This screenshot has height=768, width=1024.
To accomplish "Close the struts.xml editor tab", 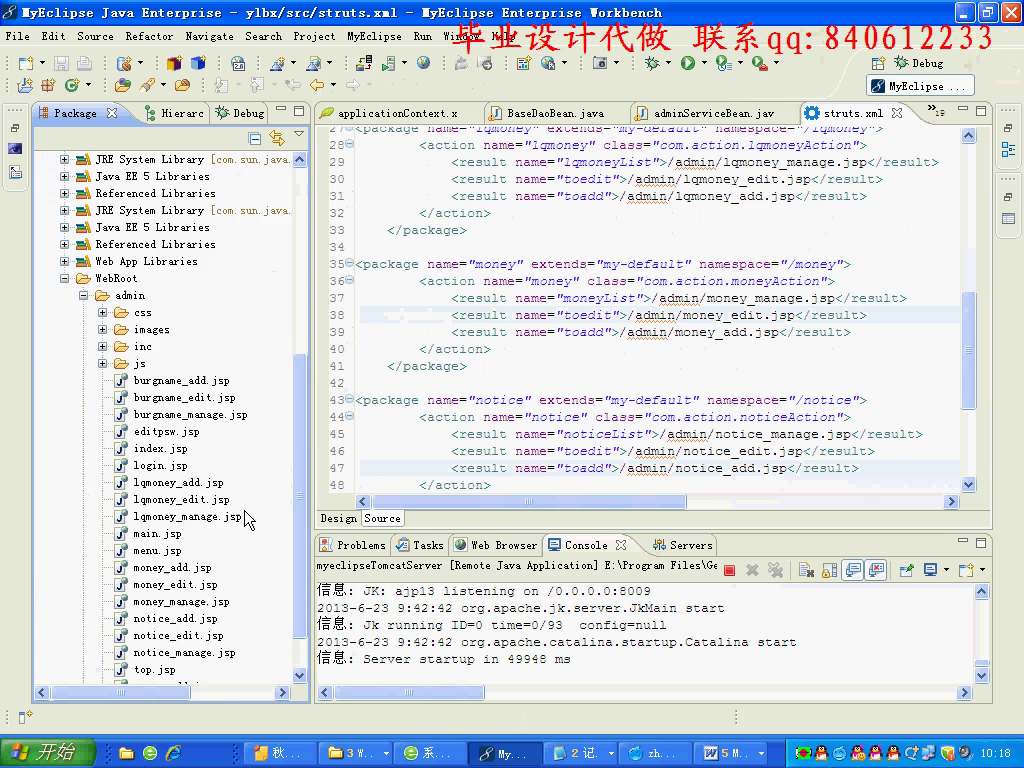I will pos(897,113).
